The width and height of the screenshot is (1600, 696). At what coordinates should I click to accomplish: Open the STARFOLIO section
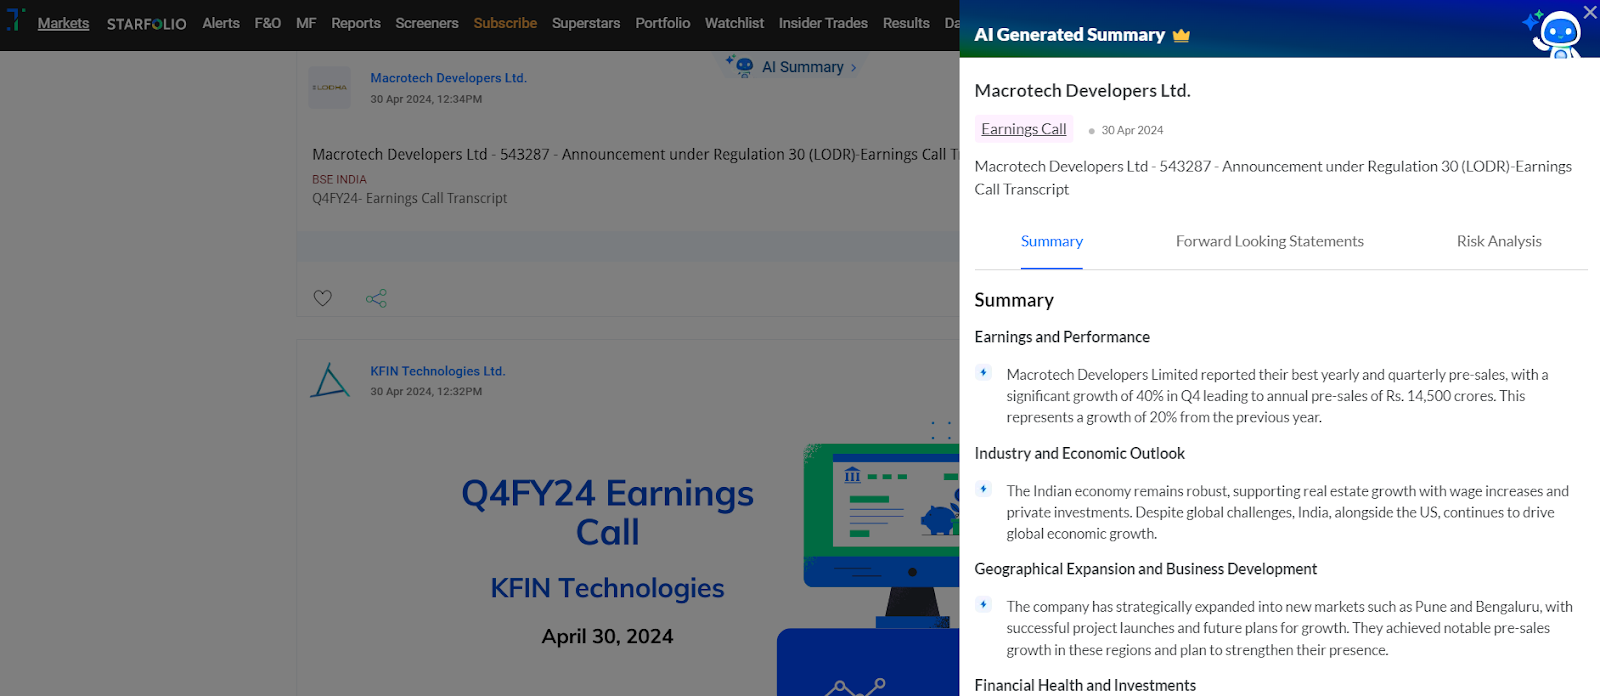click(147, 24)
